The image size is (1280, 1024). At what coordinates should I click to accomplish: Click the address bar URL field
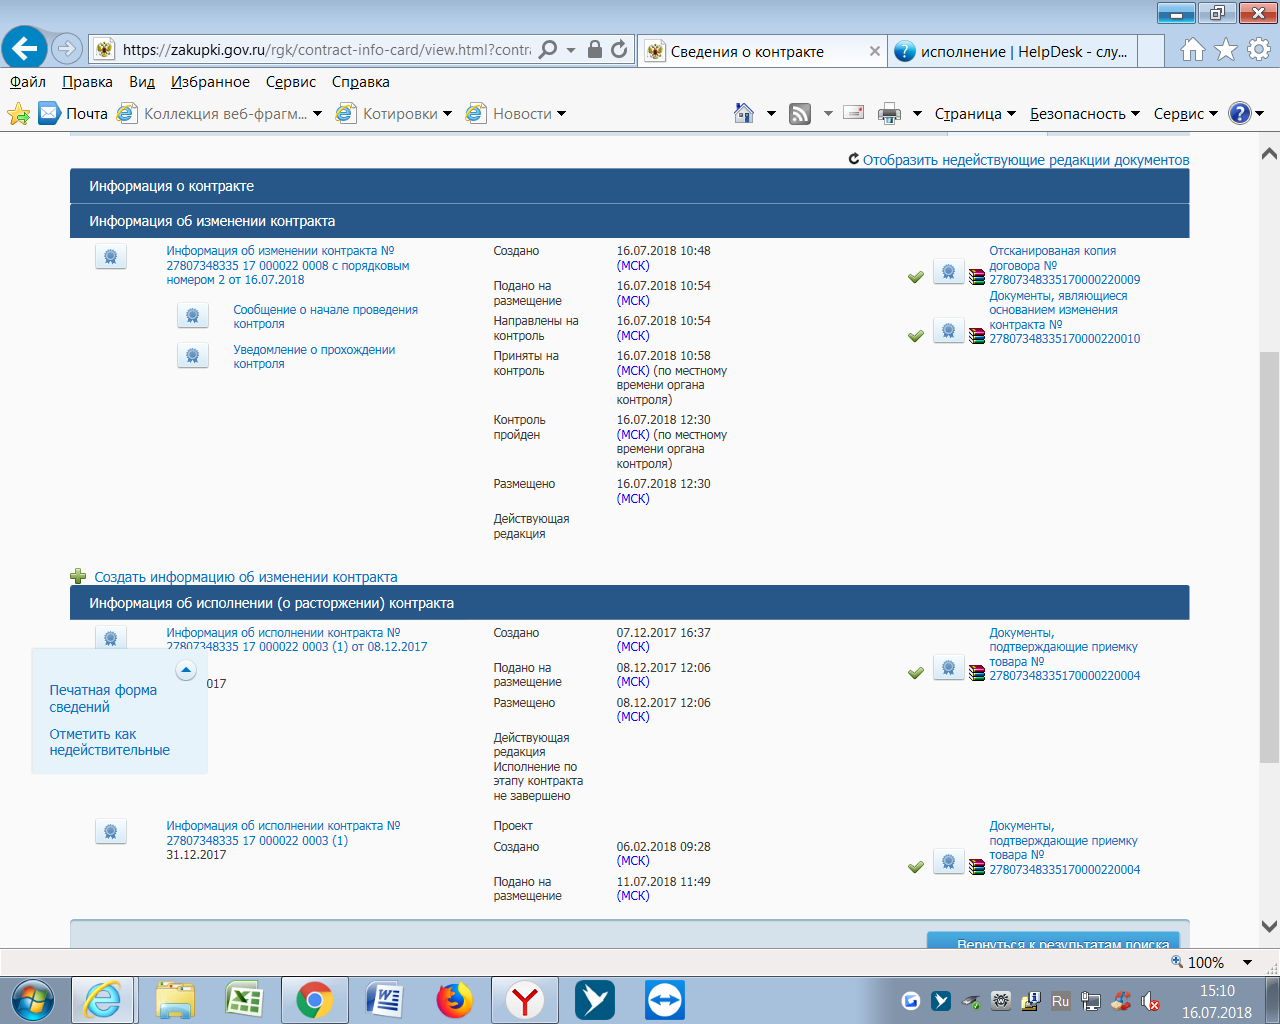(326, 50)
